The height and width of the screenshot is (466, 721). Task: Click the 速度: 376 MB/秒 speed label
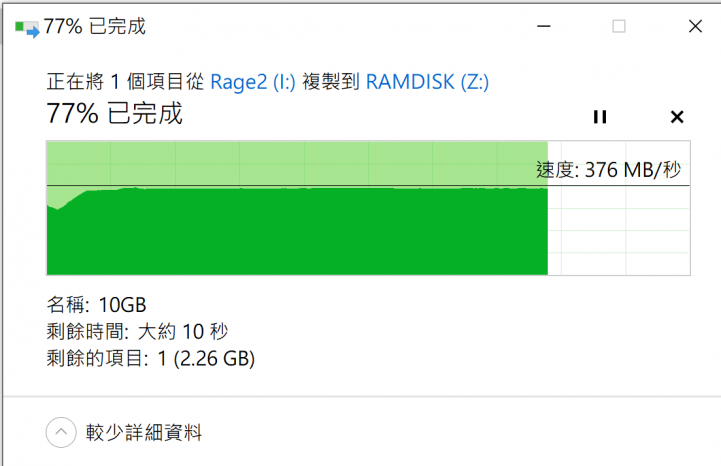[608, 170]
